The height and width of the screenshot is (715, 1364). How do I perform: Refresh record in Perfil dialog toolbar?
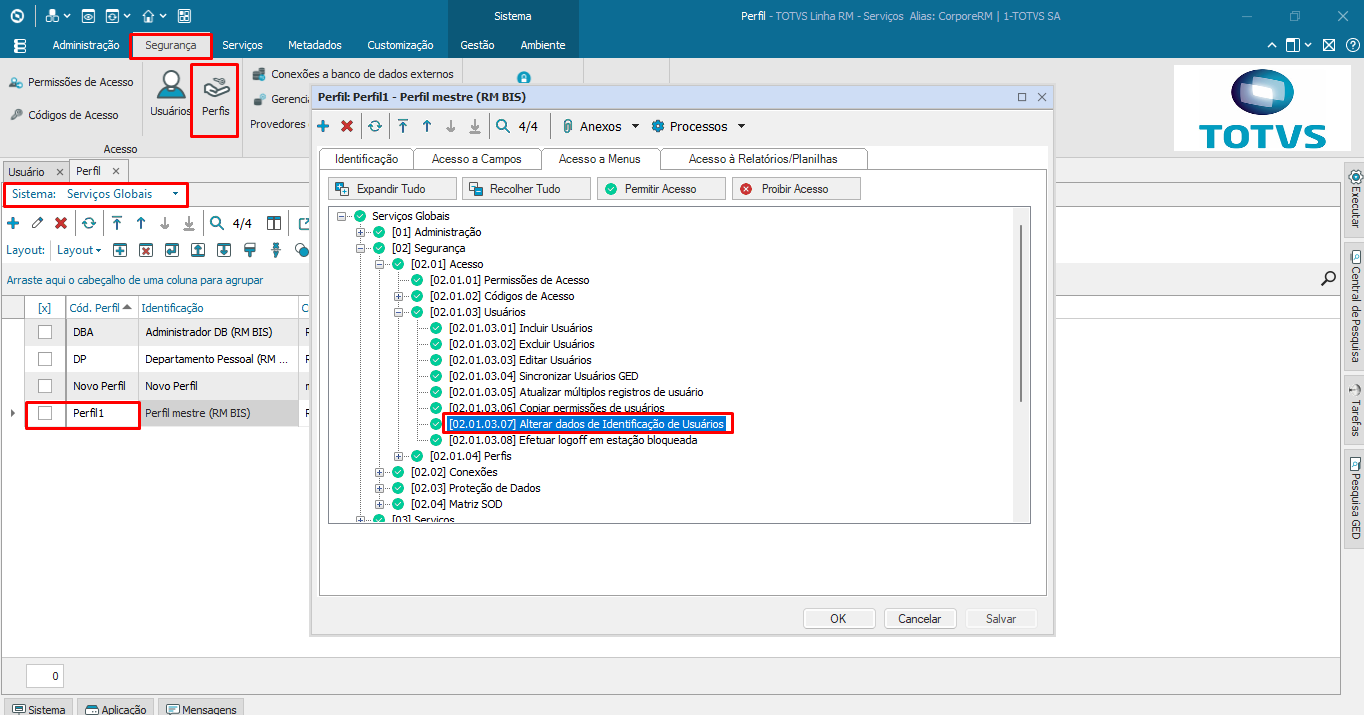(375, 126)
